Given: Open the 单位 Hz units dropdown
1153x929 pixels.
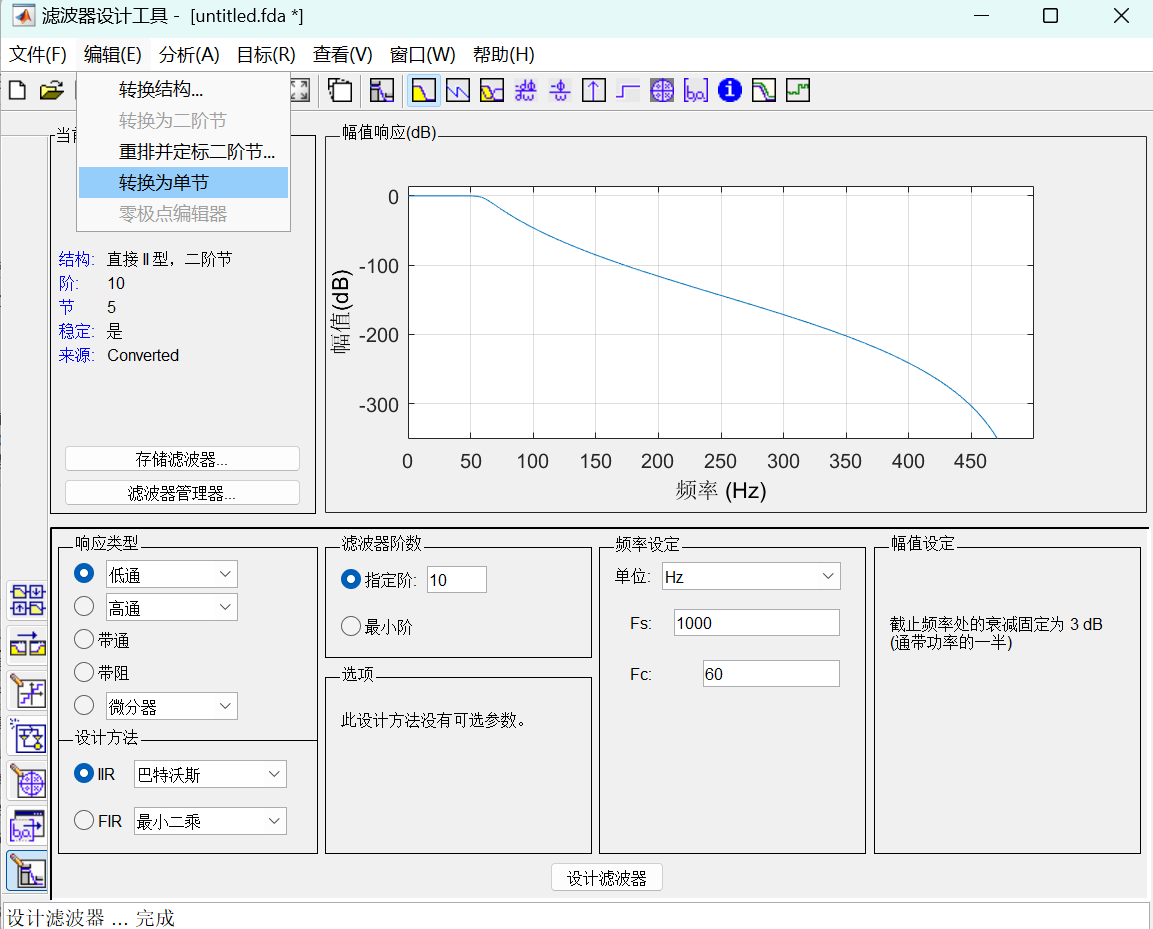Looking at the screenshot, I should coord(751,577).
